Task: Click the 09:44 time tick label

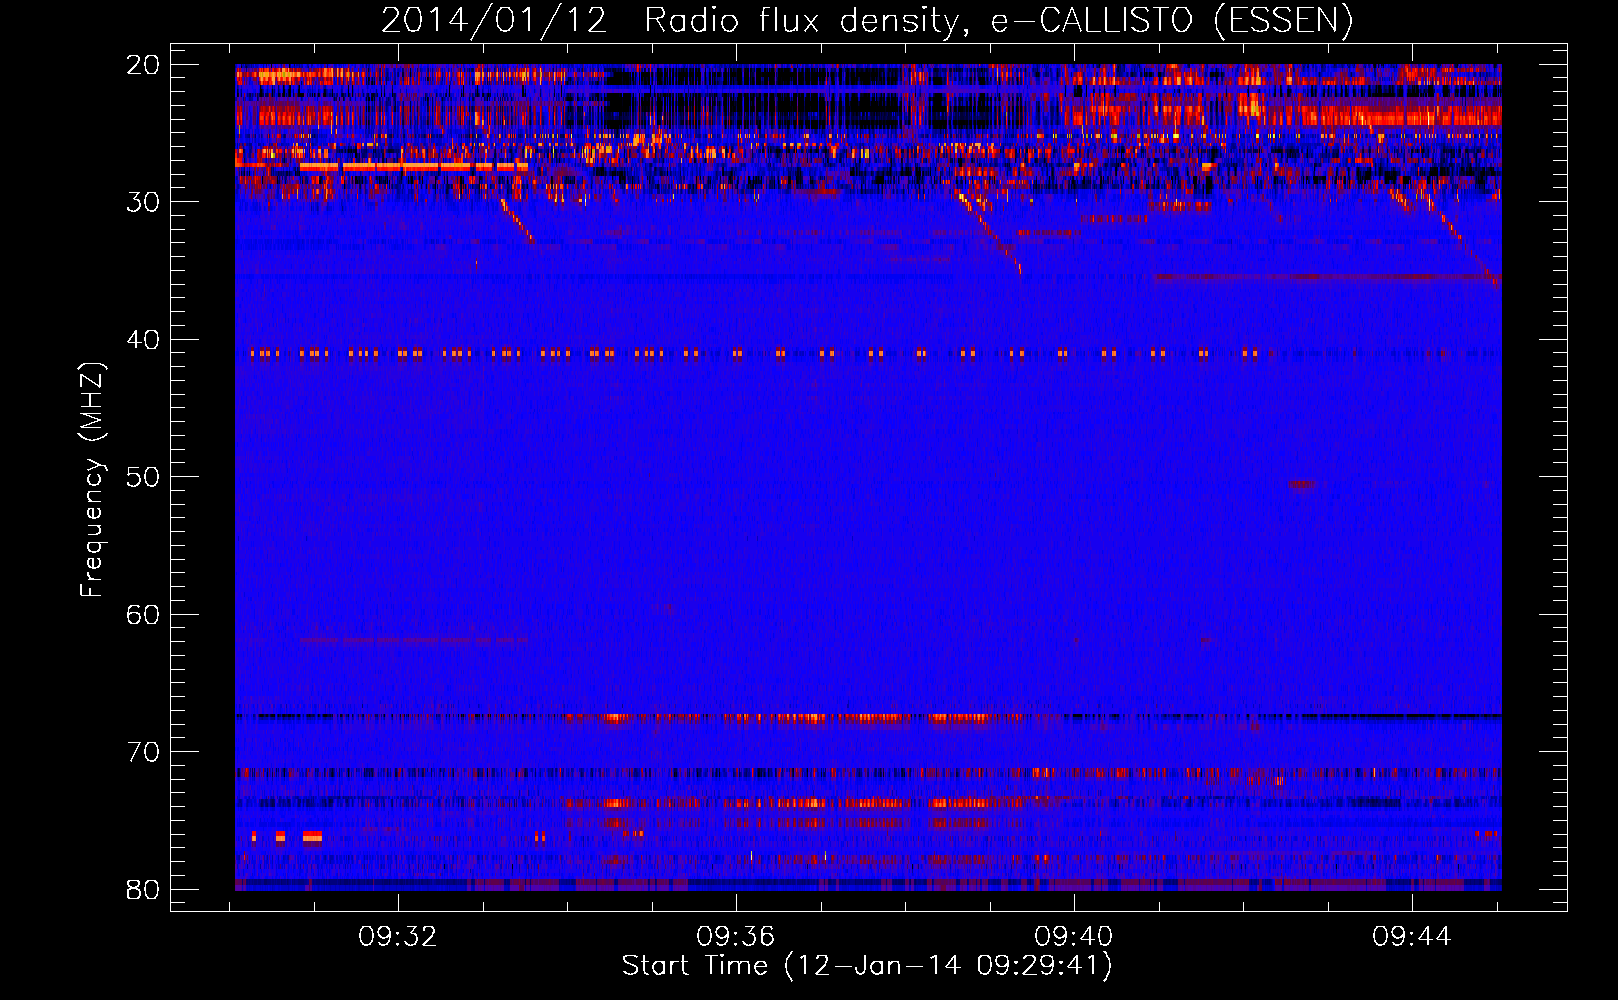Action: coord(1411,937)
